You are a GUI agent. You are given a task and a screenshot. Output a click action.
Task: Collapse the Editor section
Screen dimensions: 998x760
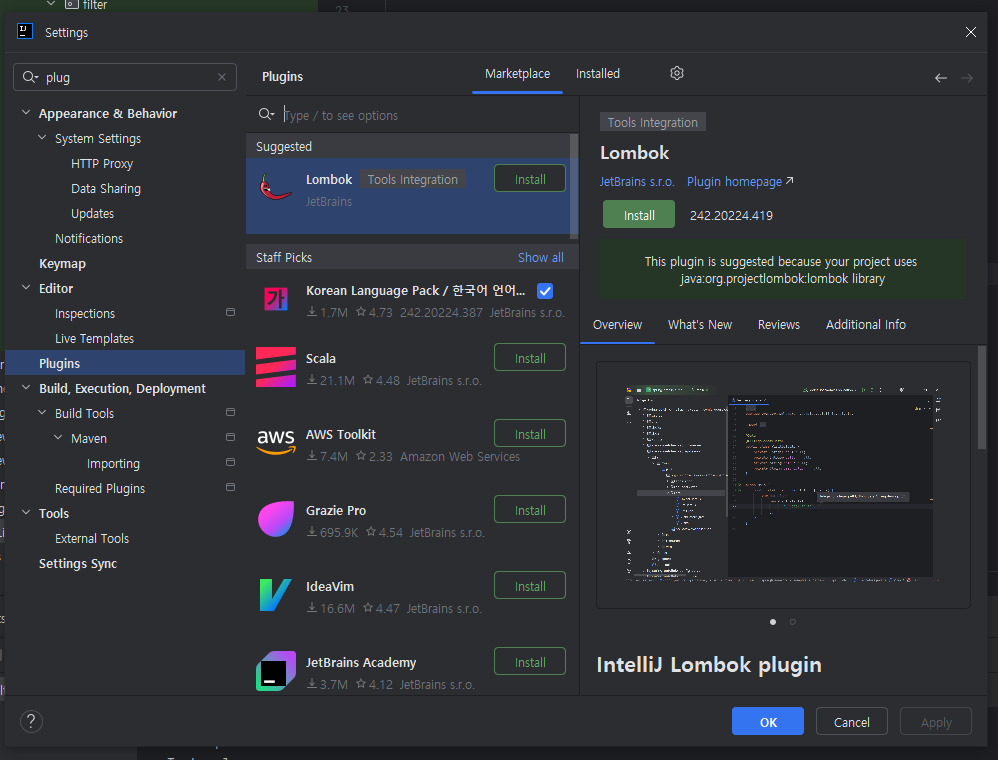[x=26, y=288]
